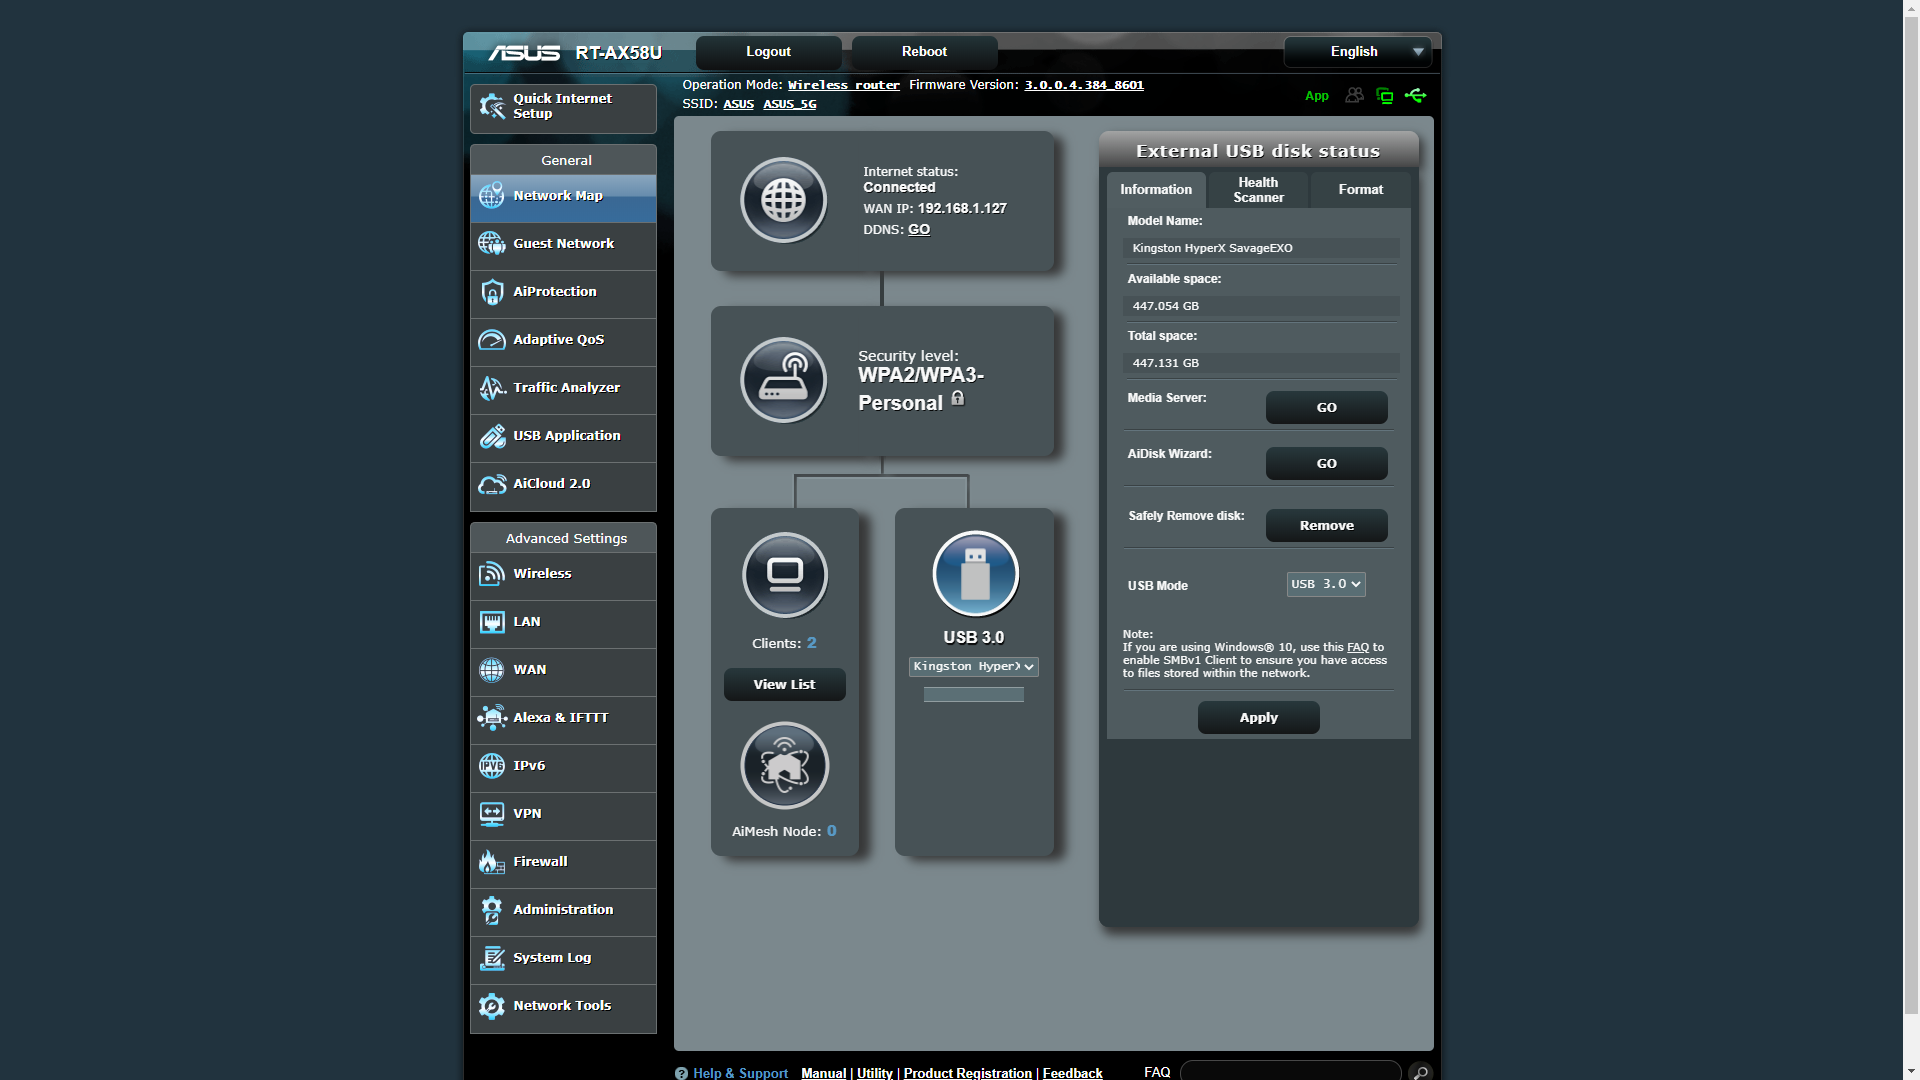The height and width of the screenshot is (1080, 1920).
Task: Click the Internet globe status icon
Action: click(783, 200)
